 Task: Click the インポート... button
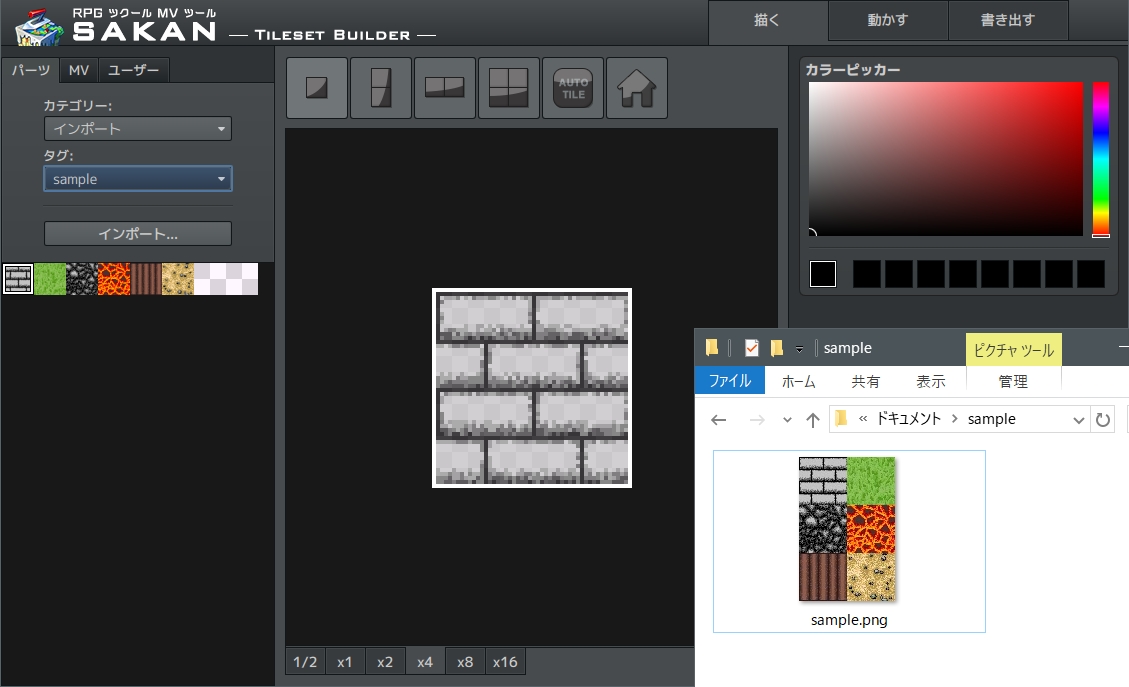point(138,234)
